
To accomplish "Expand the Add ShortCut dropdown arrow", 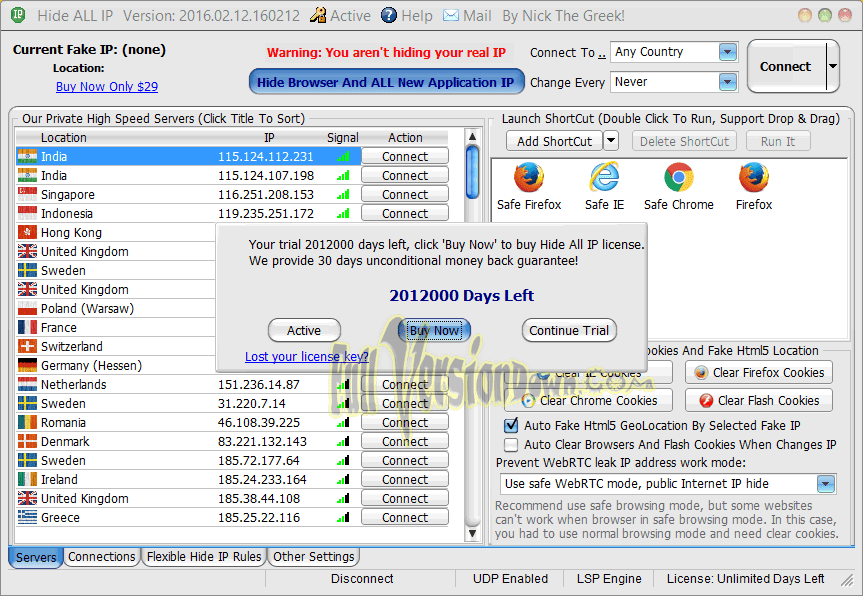I will click(611, 141).
